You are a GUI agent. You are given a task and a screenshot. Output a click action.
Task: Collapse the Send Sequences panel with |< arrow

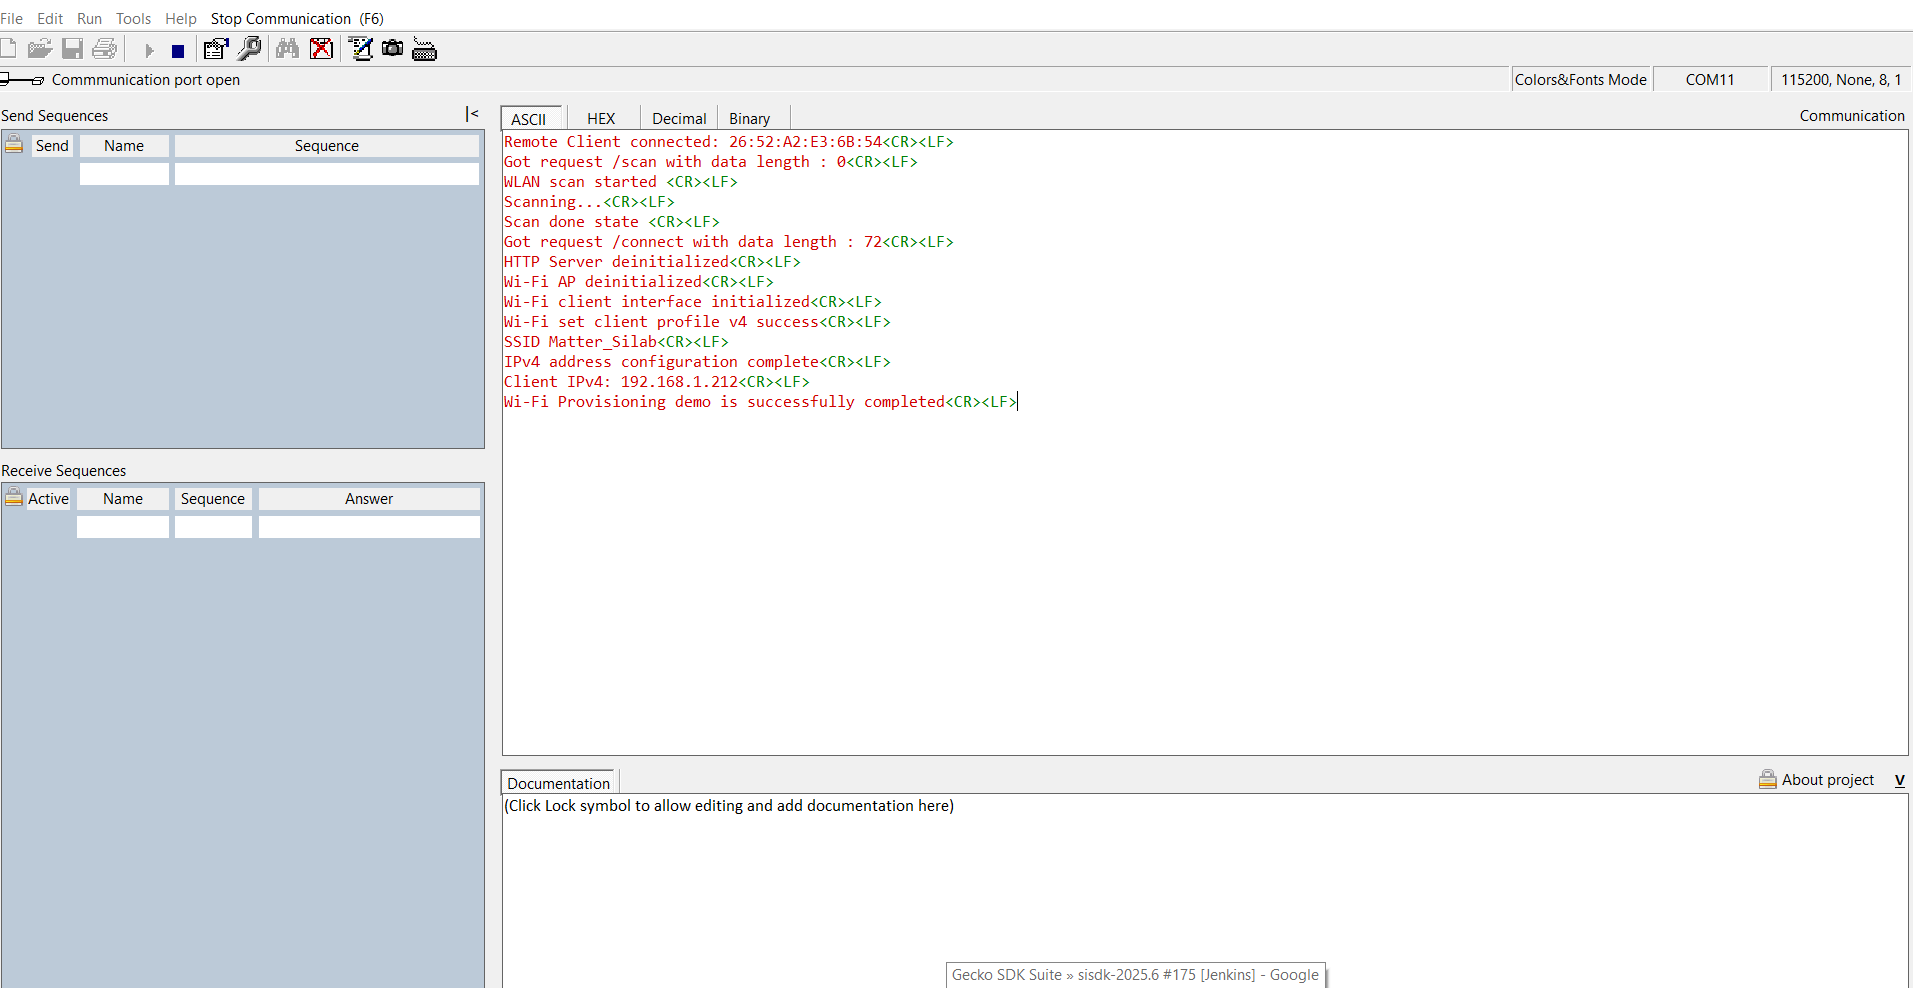tap(472, 115)
